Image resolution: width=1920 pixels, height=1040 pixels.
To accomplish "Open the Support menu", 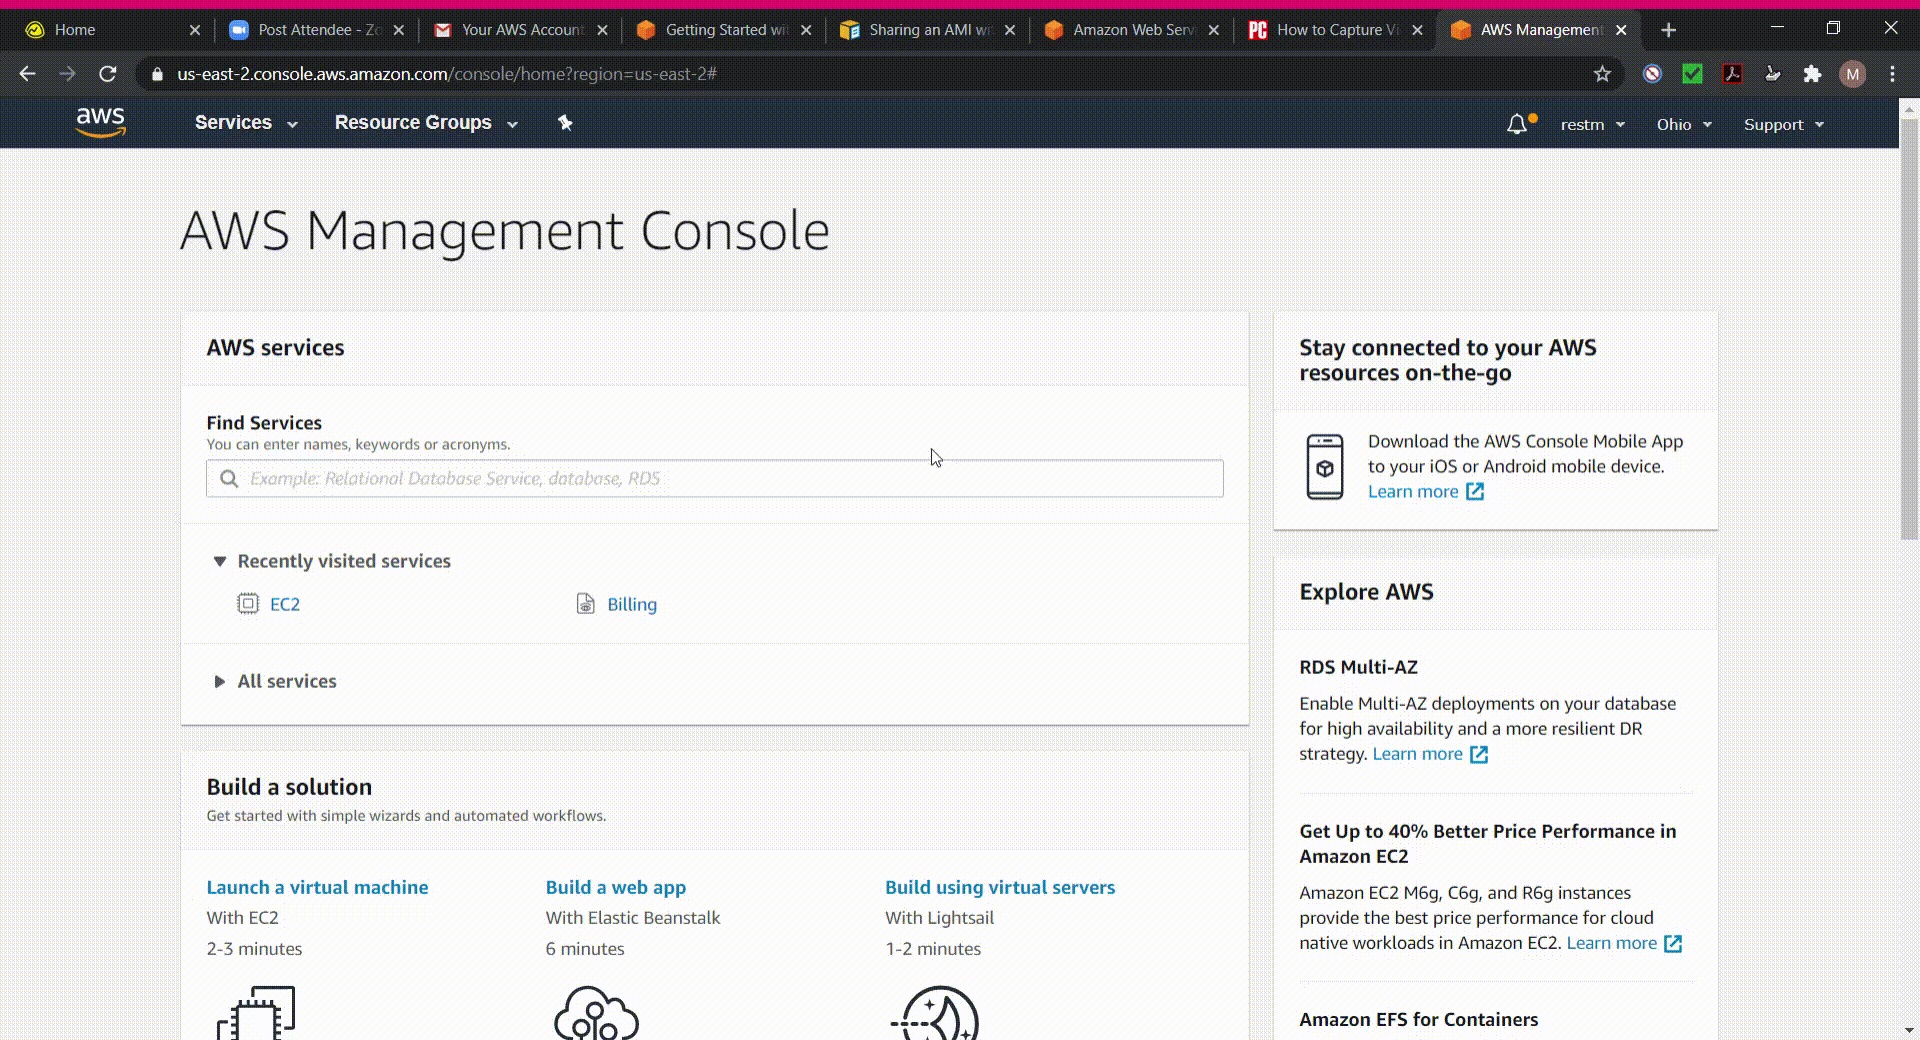I will pyautogui.click(x=1783, y=125).
